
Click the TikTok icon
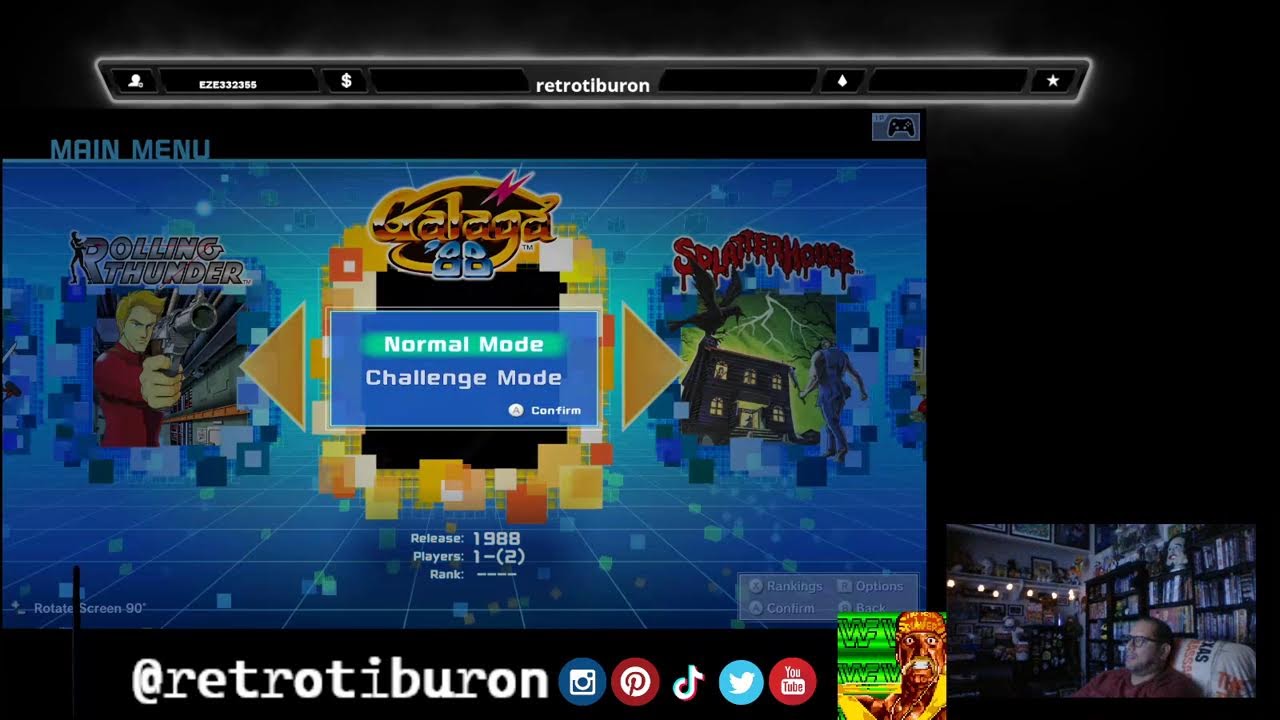pyautogui.click(x=688, y=683)
